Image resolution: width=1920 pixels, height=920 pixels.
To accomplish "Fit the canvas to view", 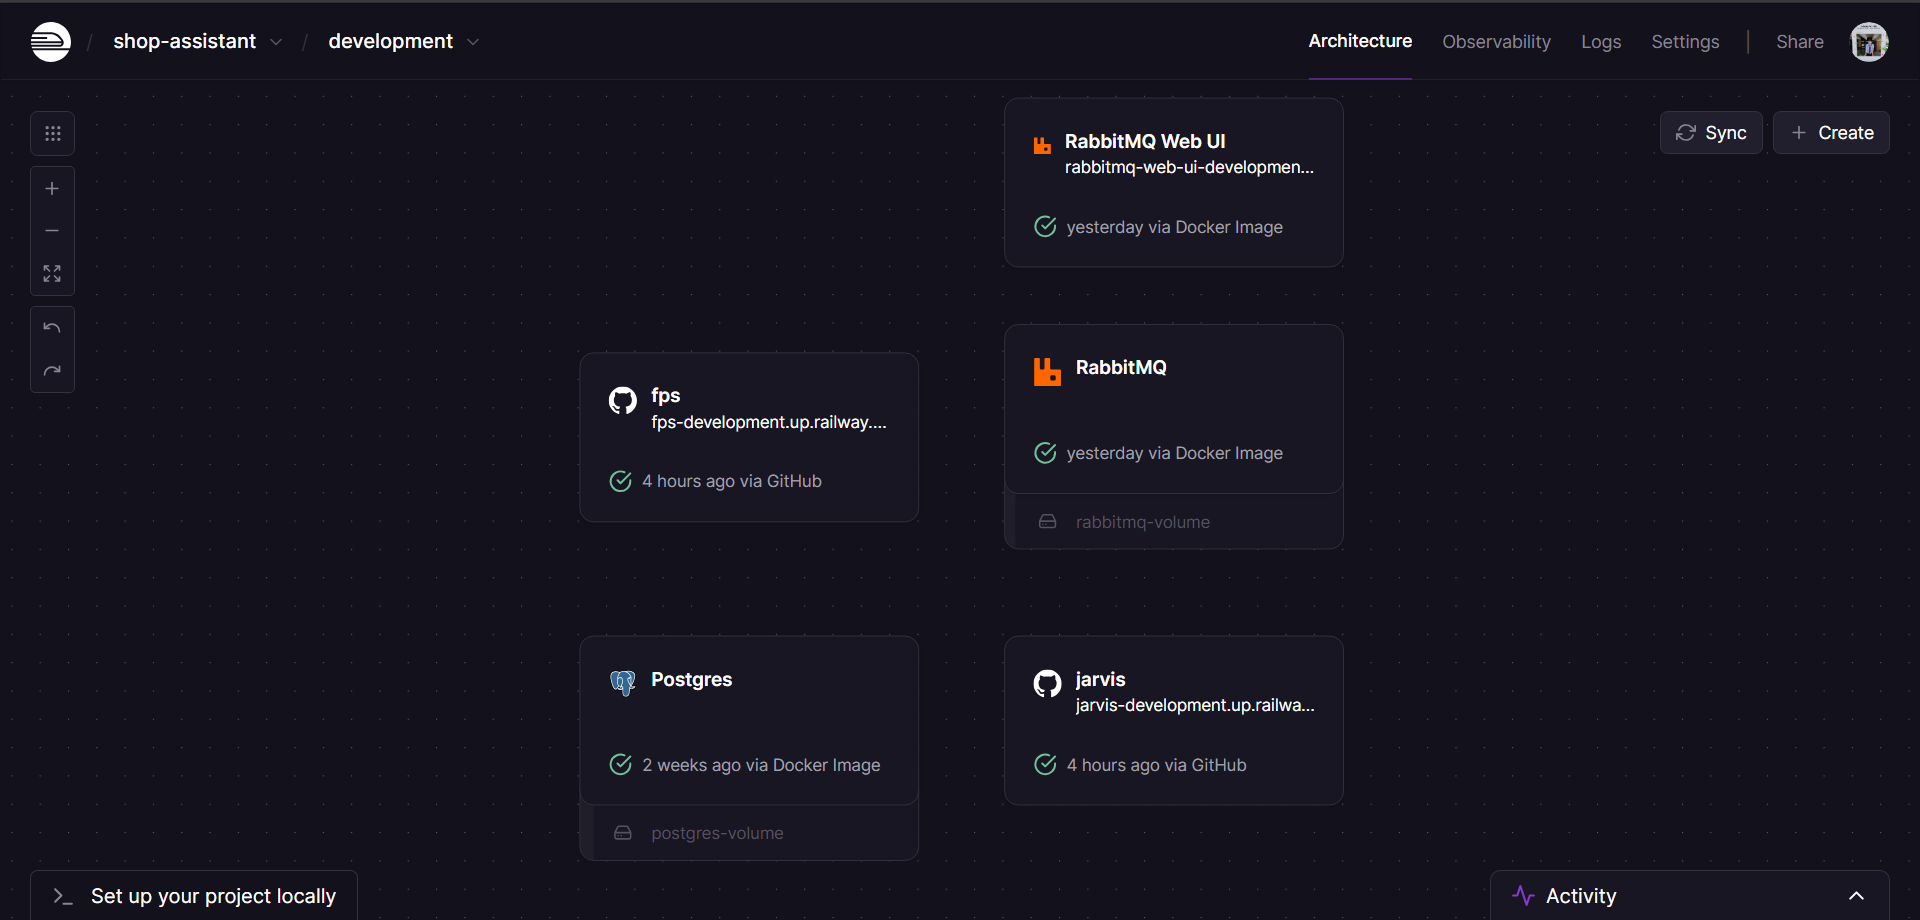I will (53, 274).
